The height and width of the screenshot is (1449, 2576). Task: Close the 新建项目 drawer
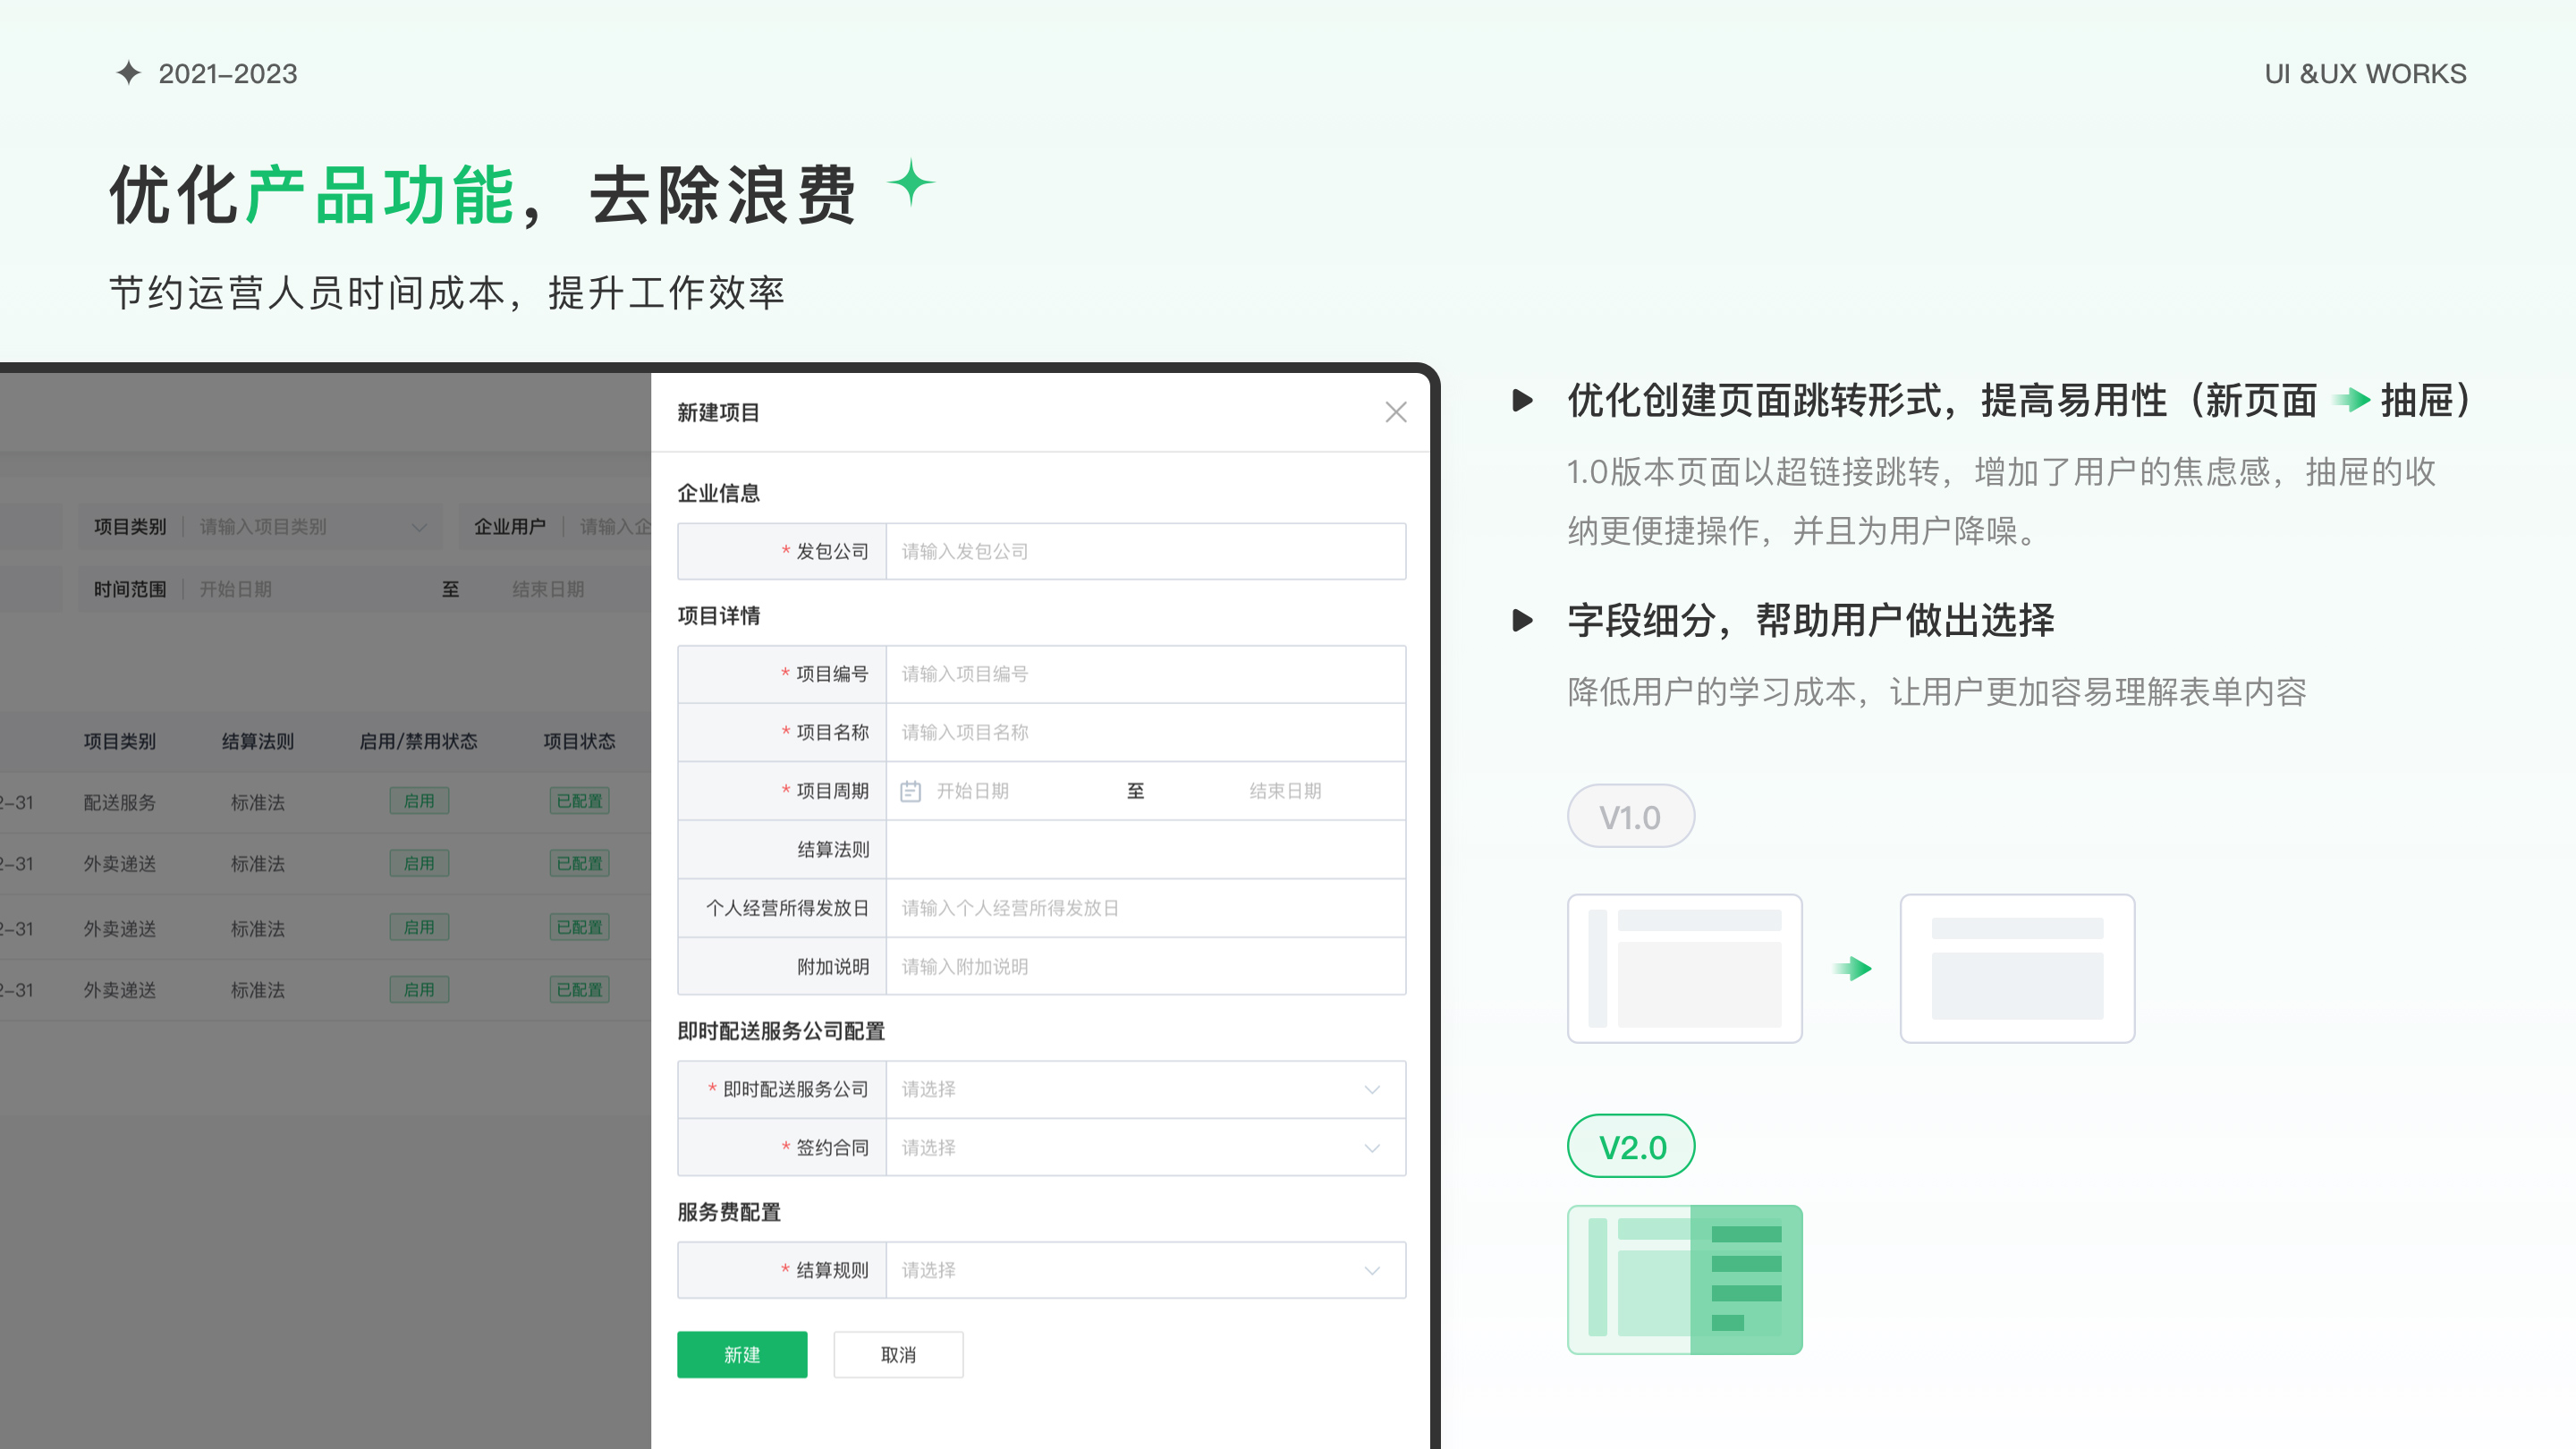1396,412
